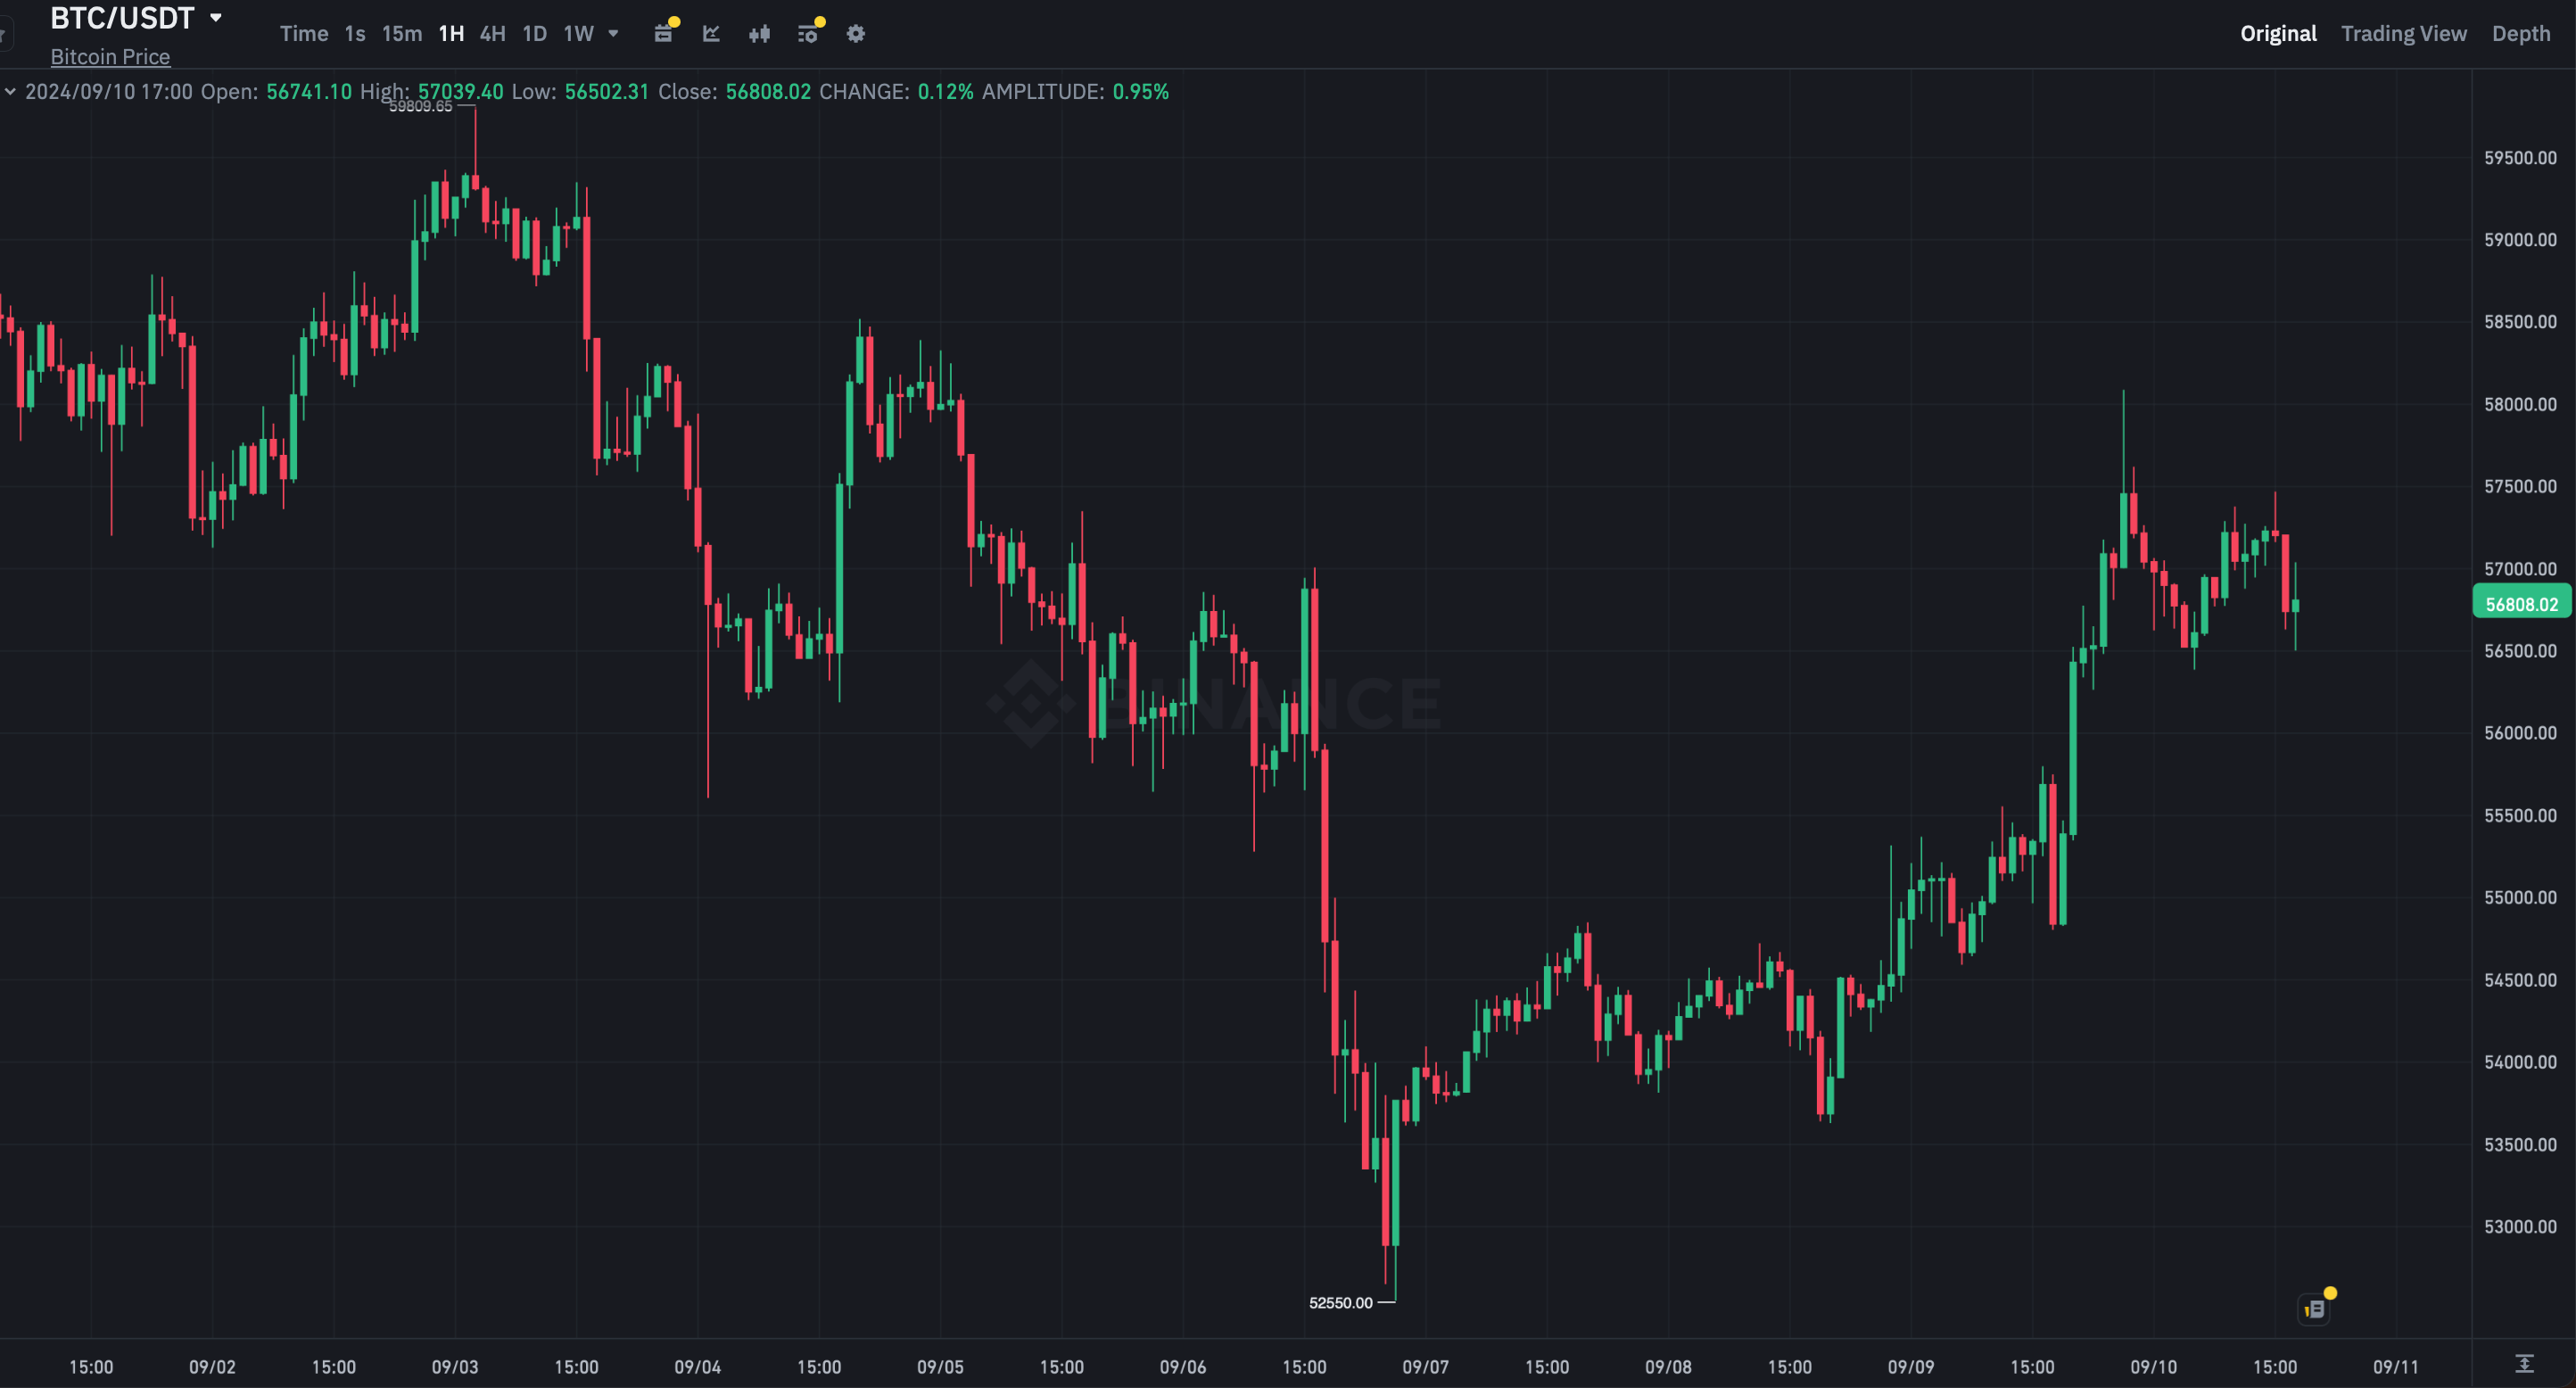Expand the BTC/USDT pair selector dropdown

(x=216, y=18)
